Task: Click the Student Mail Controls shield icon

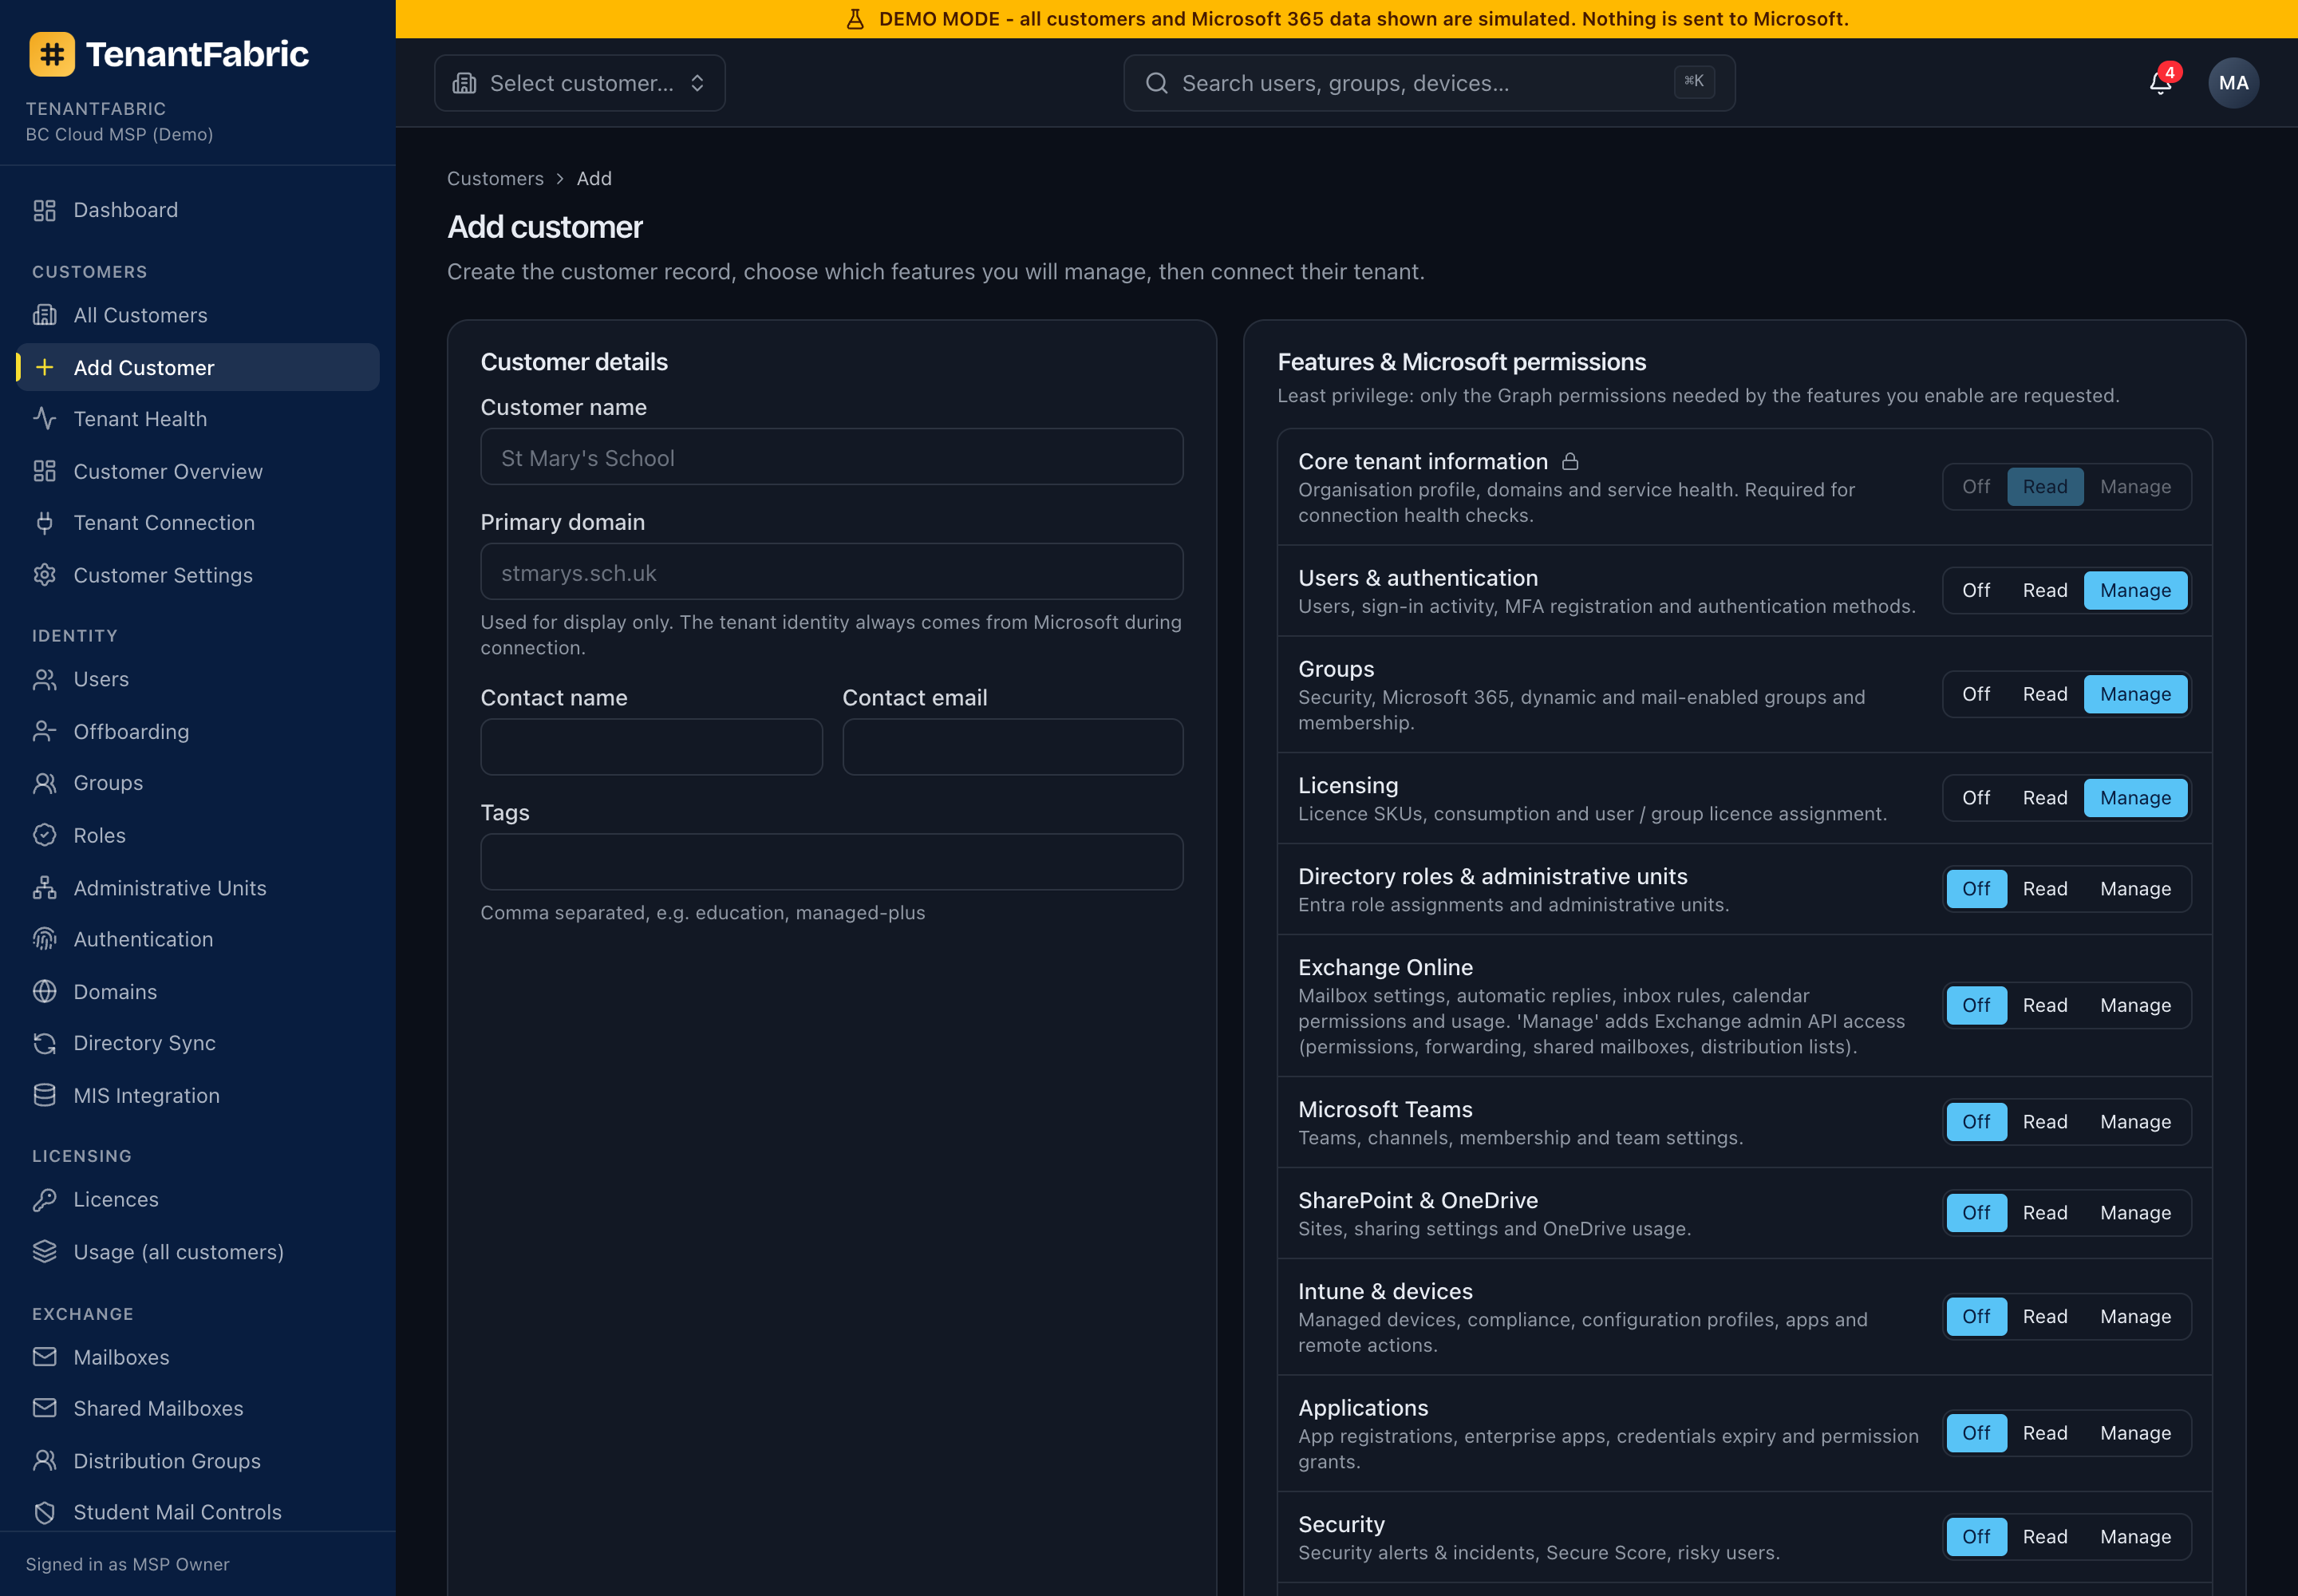Action: (45, 1512)
